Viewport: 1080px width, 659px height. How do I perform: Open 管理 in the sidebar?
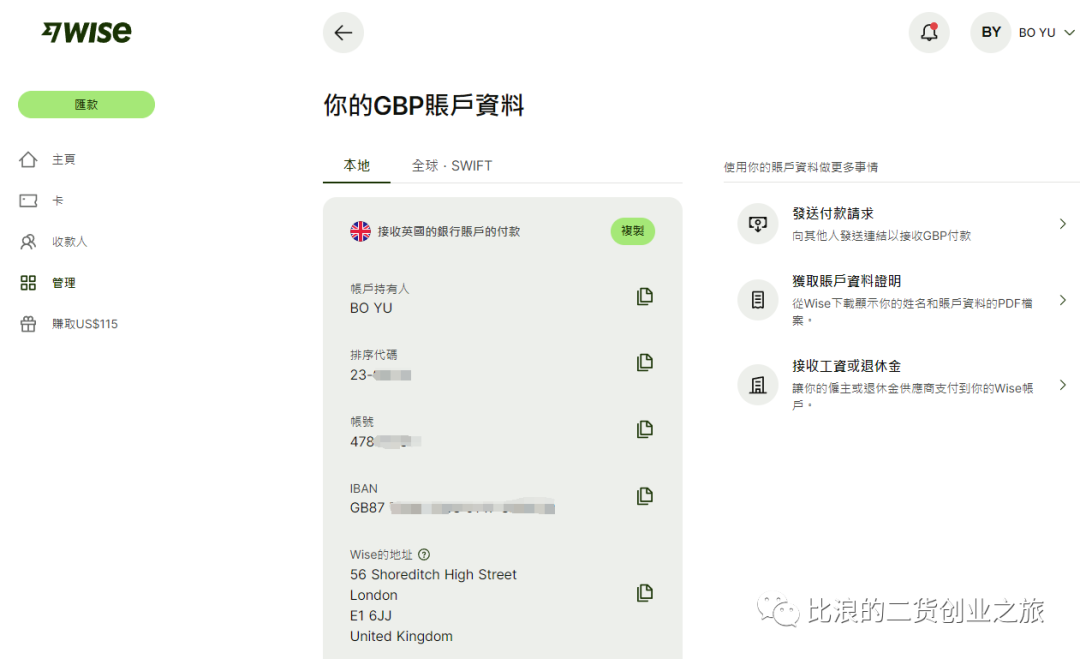(64, 283)
